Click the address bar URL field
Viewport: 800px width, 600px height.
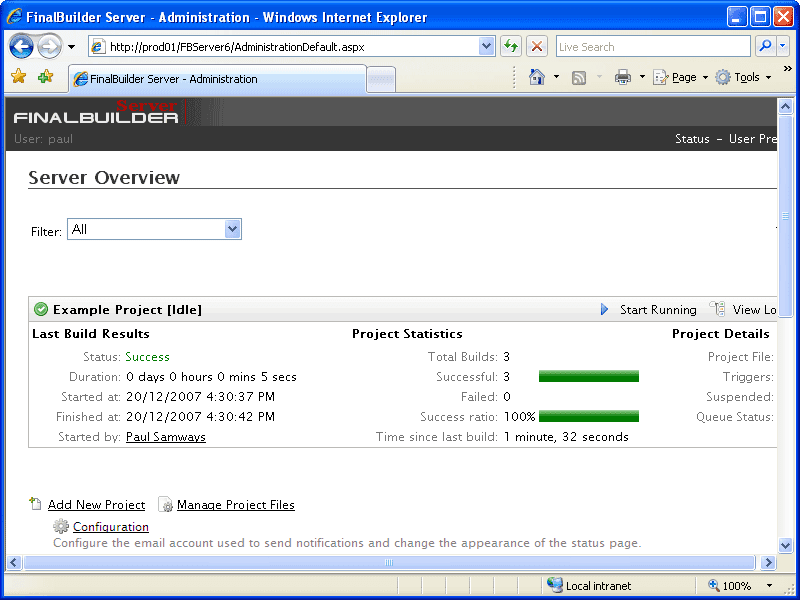click(x=293, y=47)
